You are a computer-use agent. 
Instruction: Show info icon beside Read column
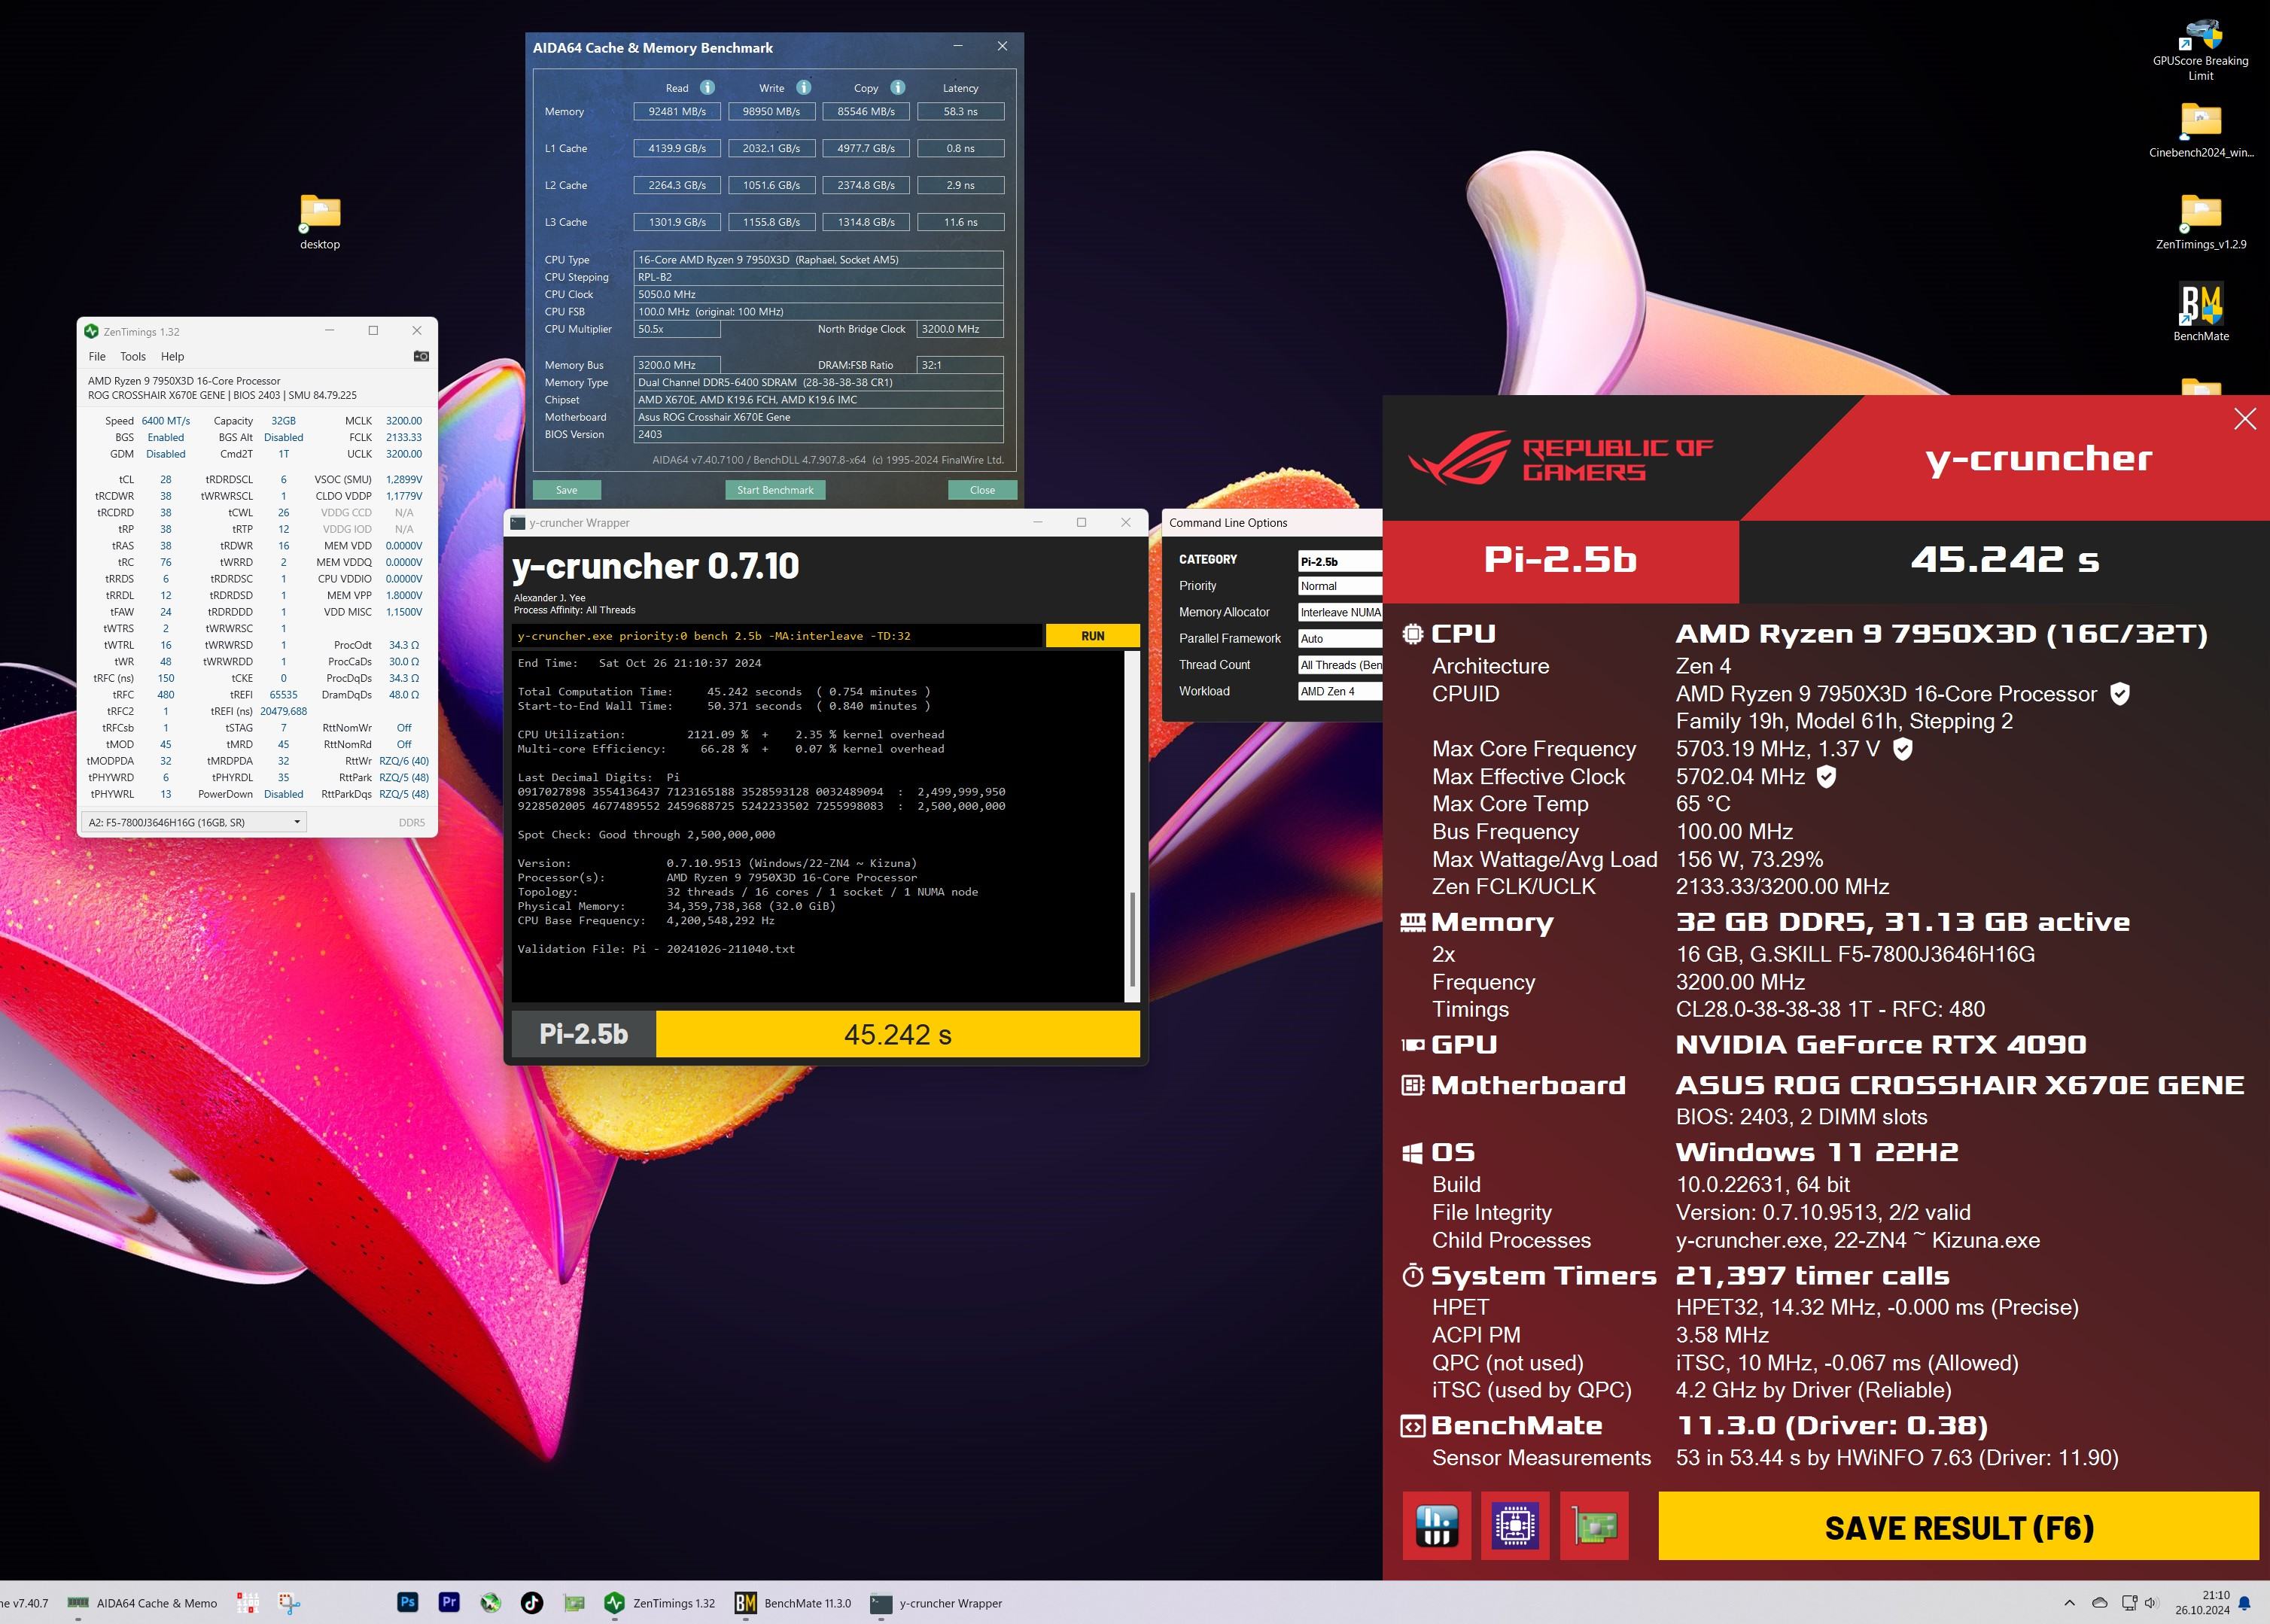(707, 87)
